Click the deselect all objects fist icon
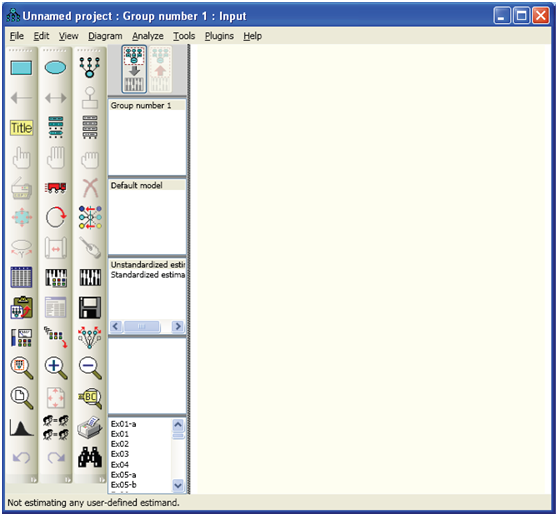Image resolution: width=558 pixels, height=516 pixels. (90, 159)
